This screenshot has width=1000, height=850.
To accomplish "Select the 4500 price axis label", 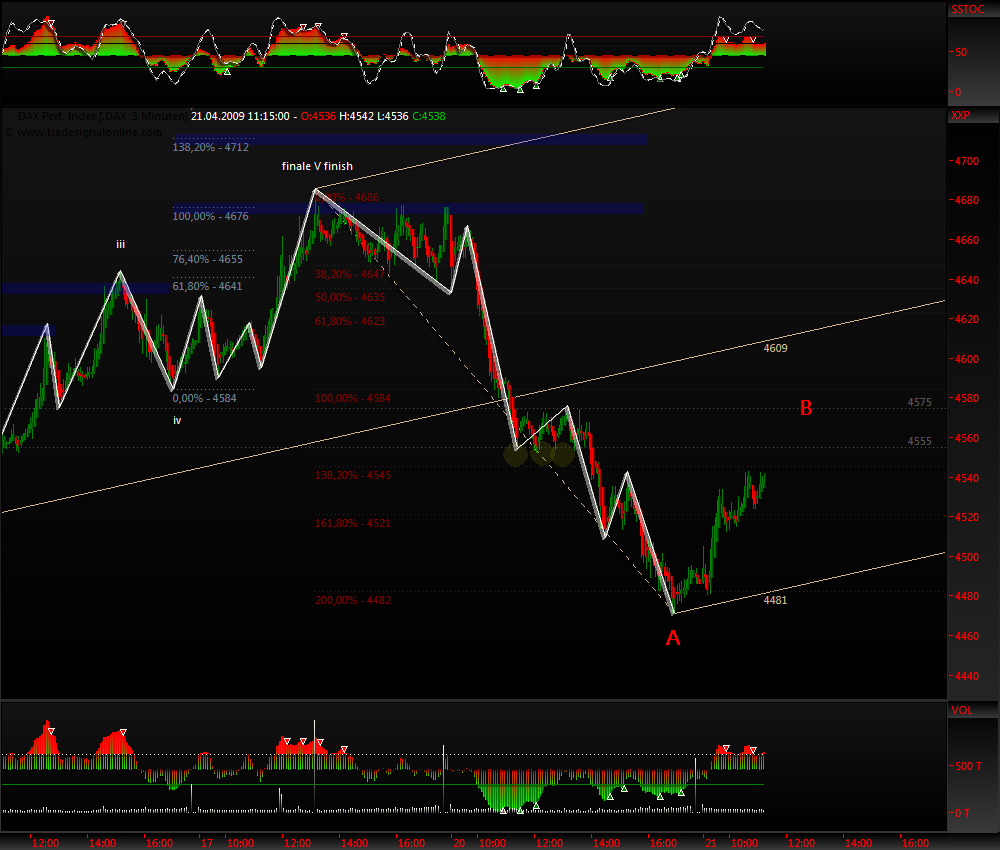I will tap(966, 557).
